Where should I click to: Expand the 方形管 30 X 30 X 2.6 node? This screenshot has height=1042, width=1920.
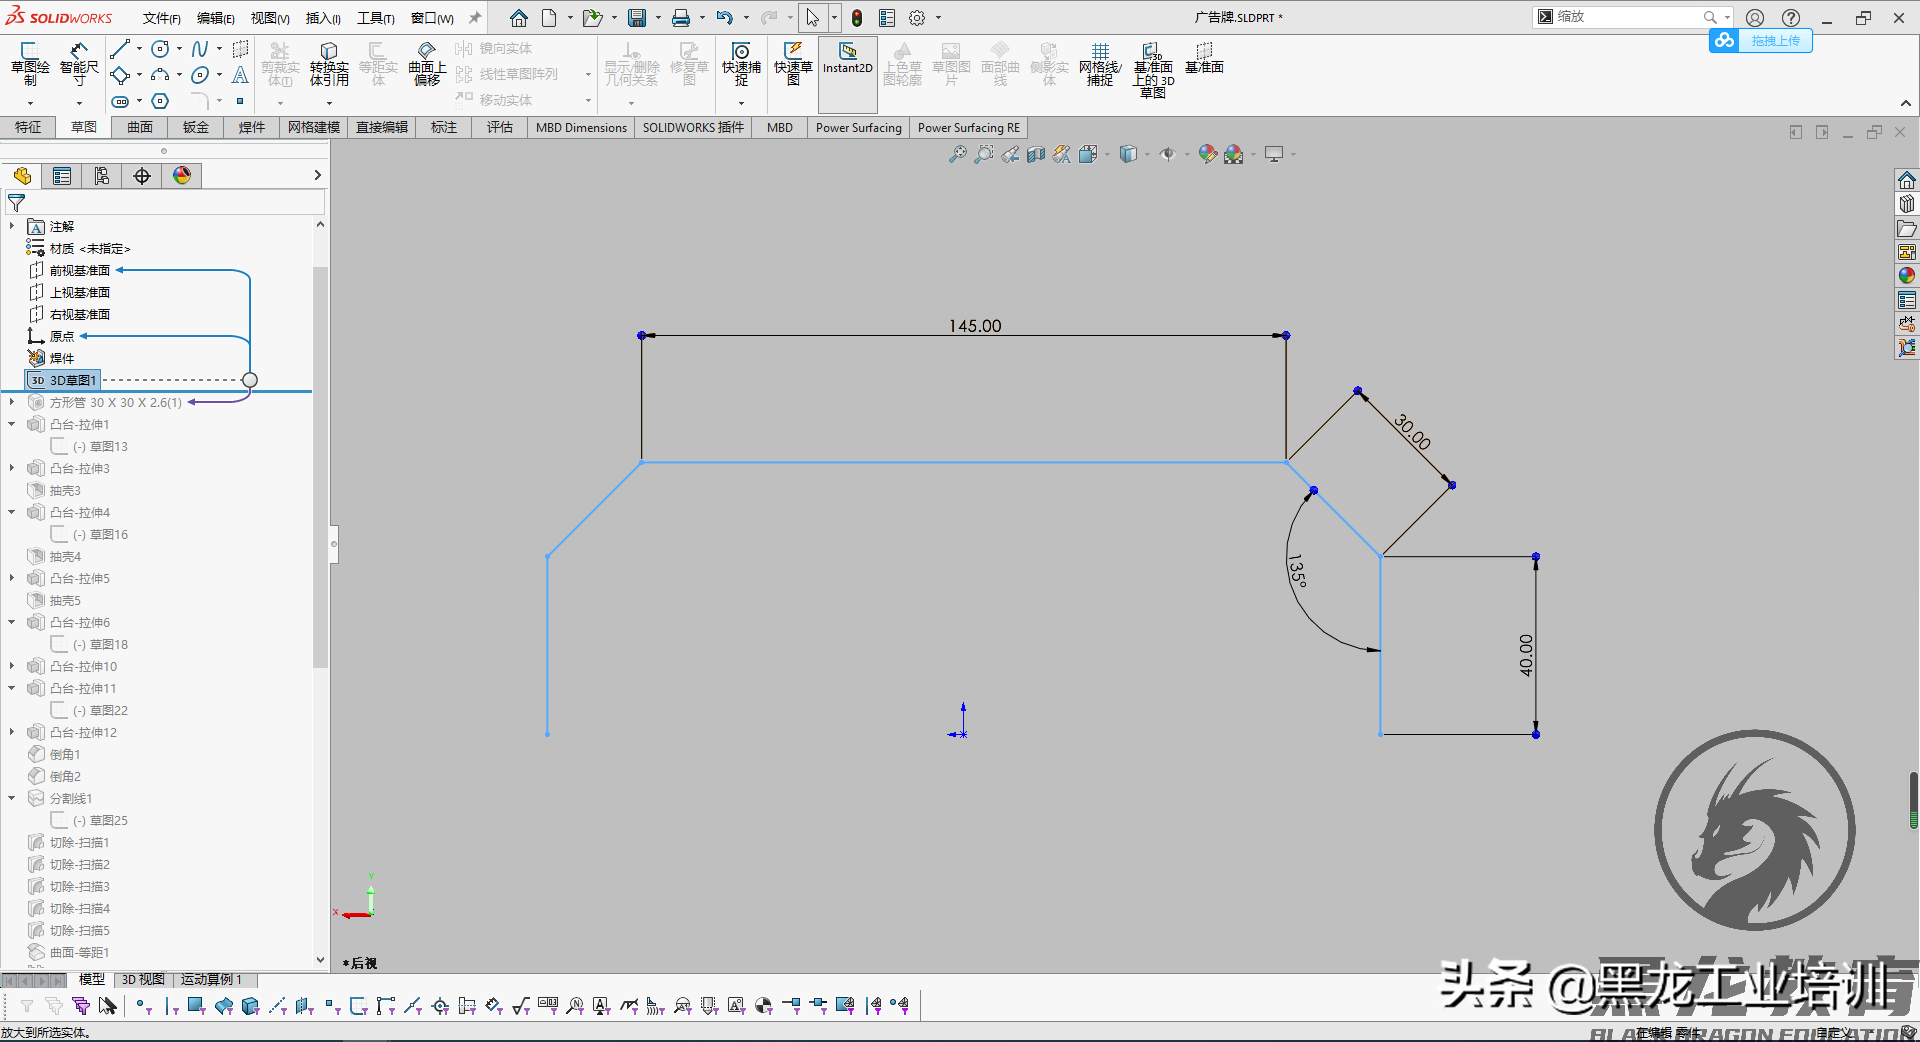(x=13, y=402)
